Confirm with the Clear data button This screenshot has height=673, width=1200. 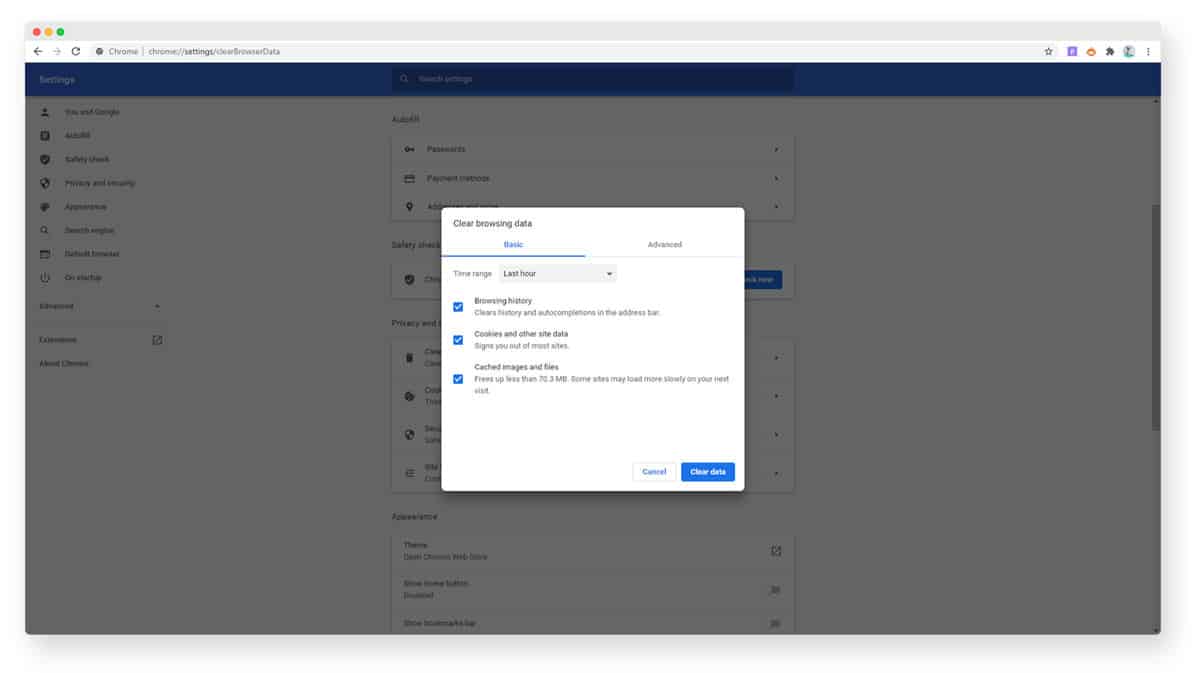pos(708,472)
